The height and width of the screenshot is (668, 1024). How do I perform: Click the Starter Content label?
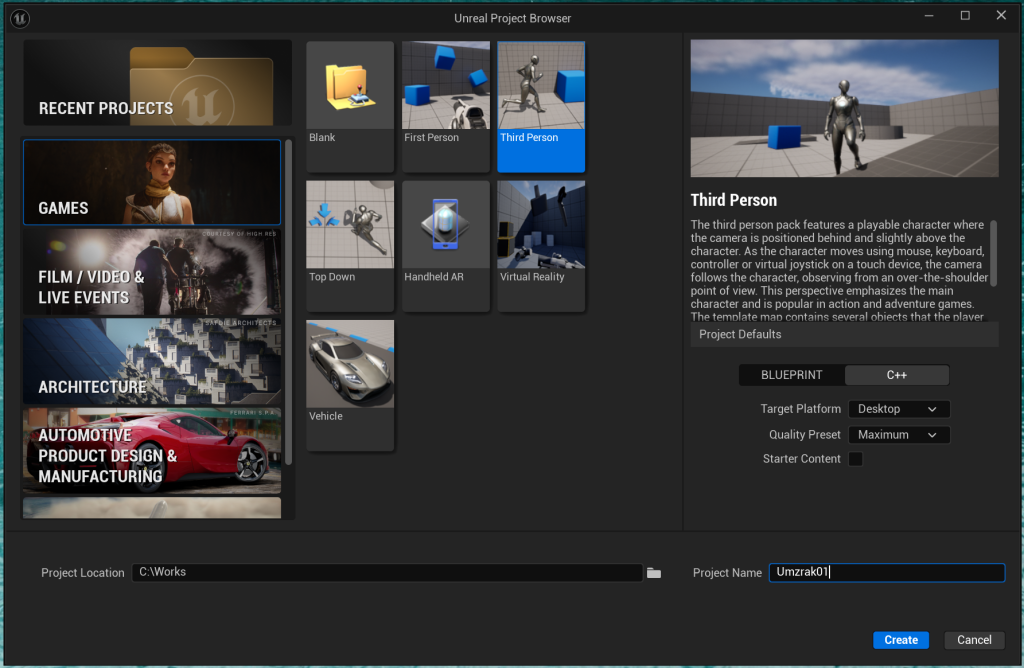(x=801, y=459)
